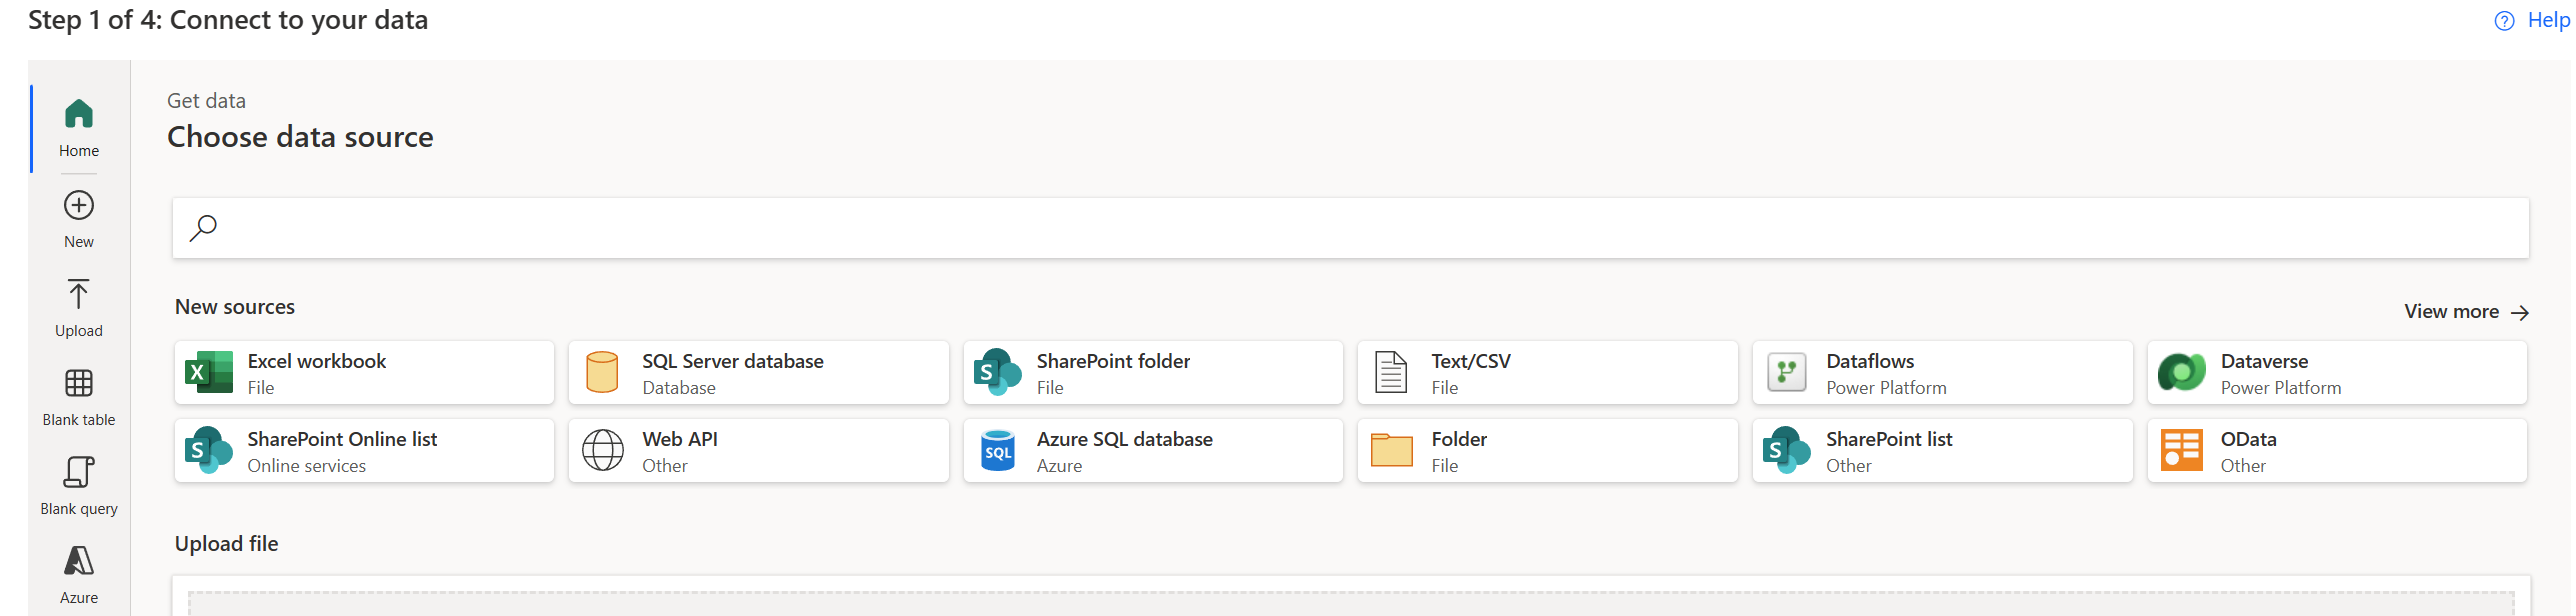2576x616 pixels.
Task: Choose SQL Server database source
Action: [759, 373]
